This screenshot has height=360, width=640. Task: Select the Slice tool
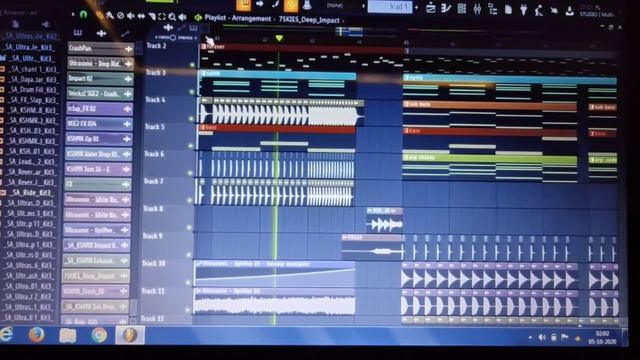click(x=152, y=16)
